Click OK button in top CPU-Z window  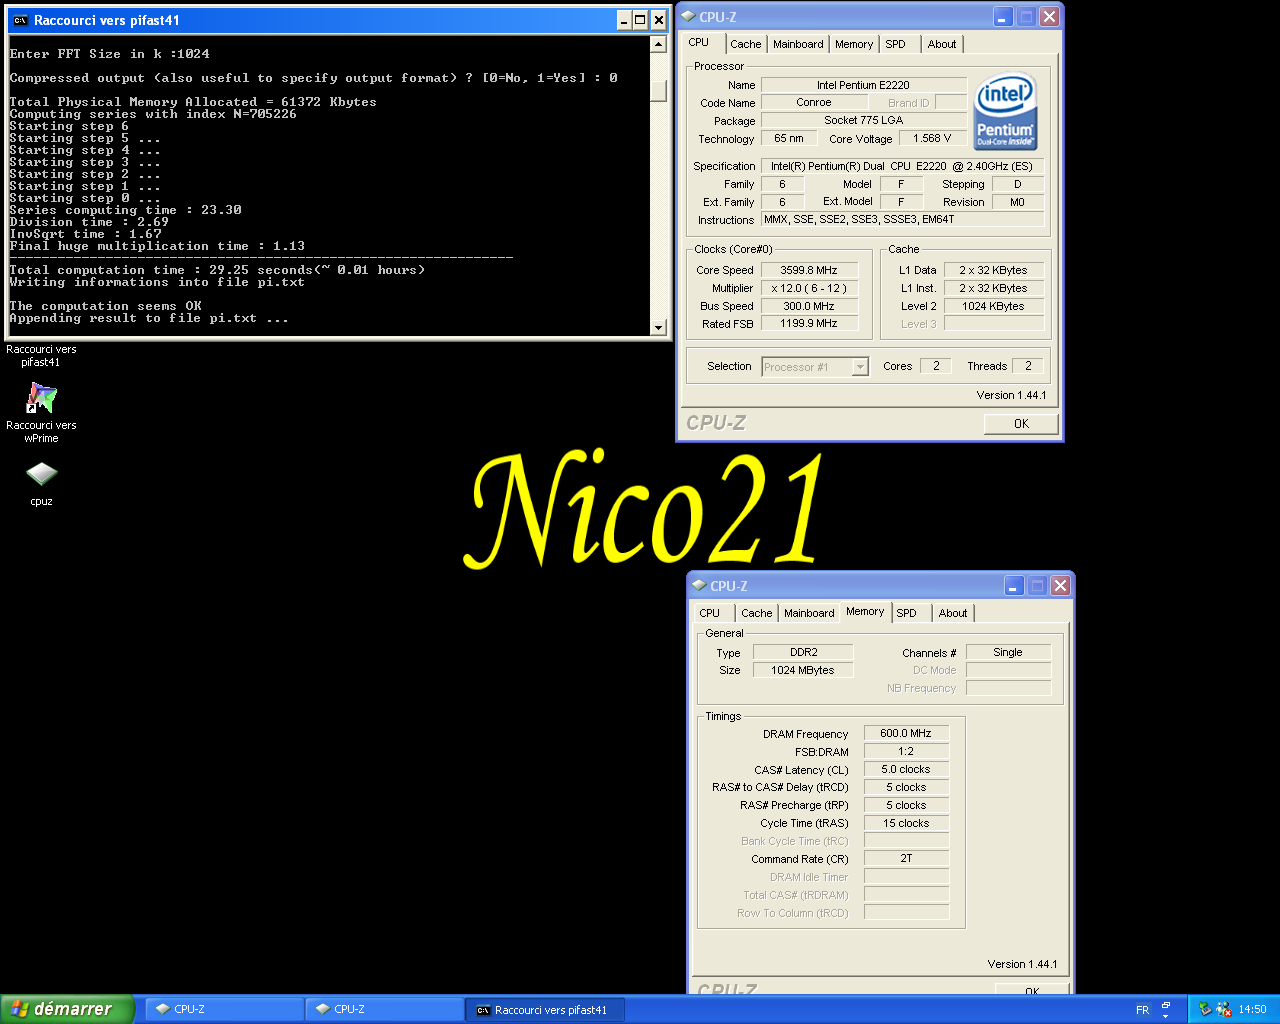1021,424
